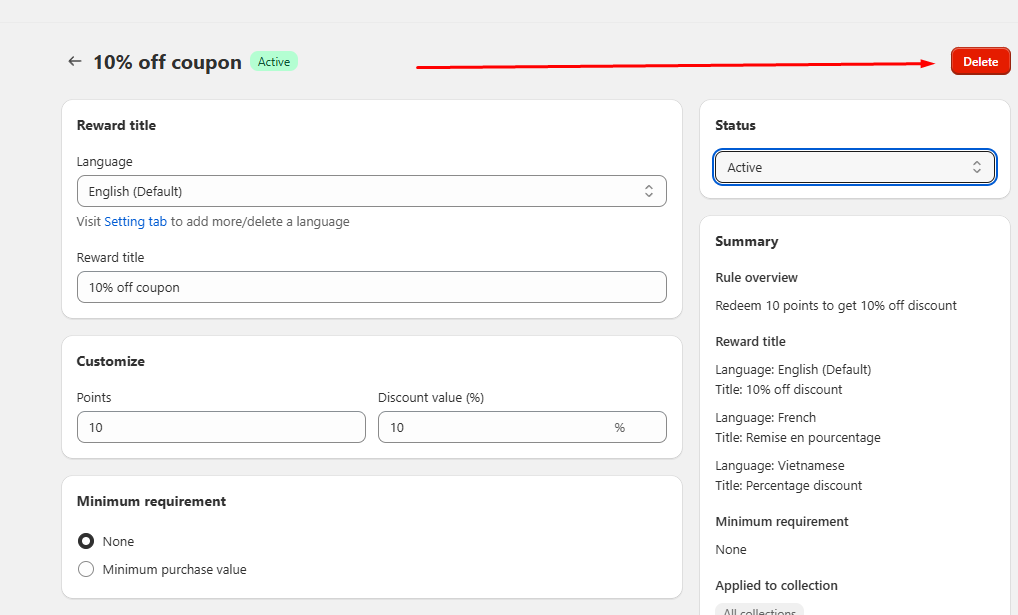1018x615 pixels.
Task: Open the Language dropdown showing English (Default)
Action: click(x=371, y=191)
